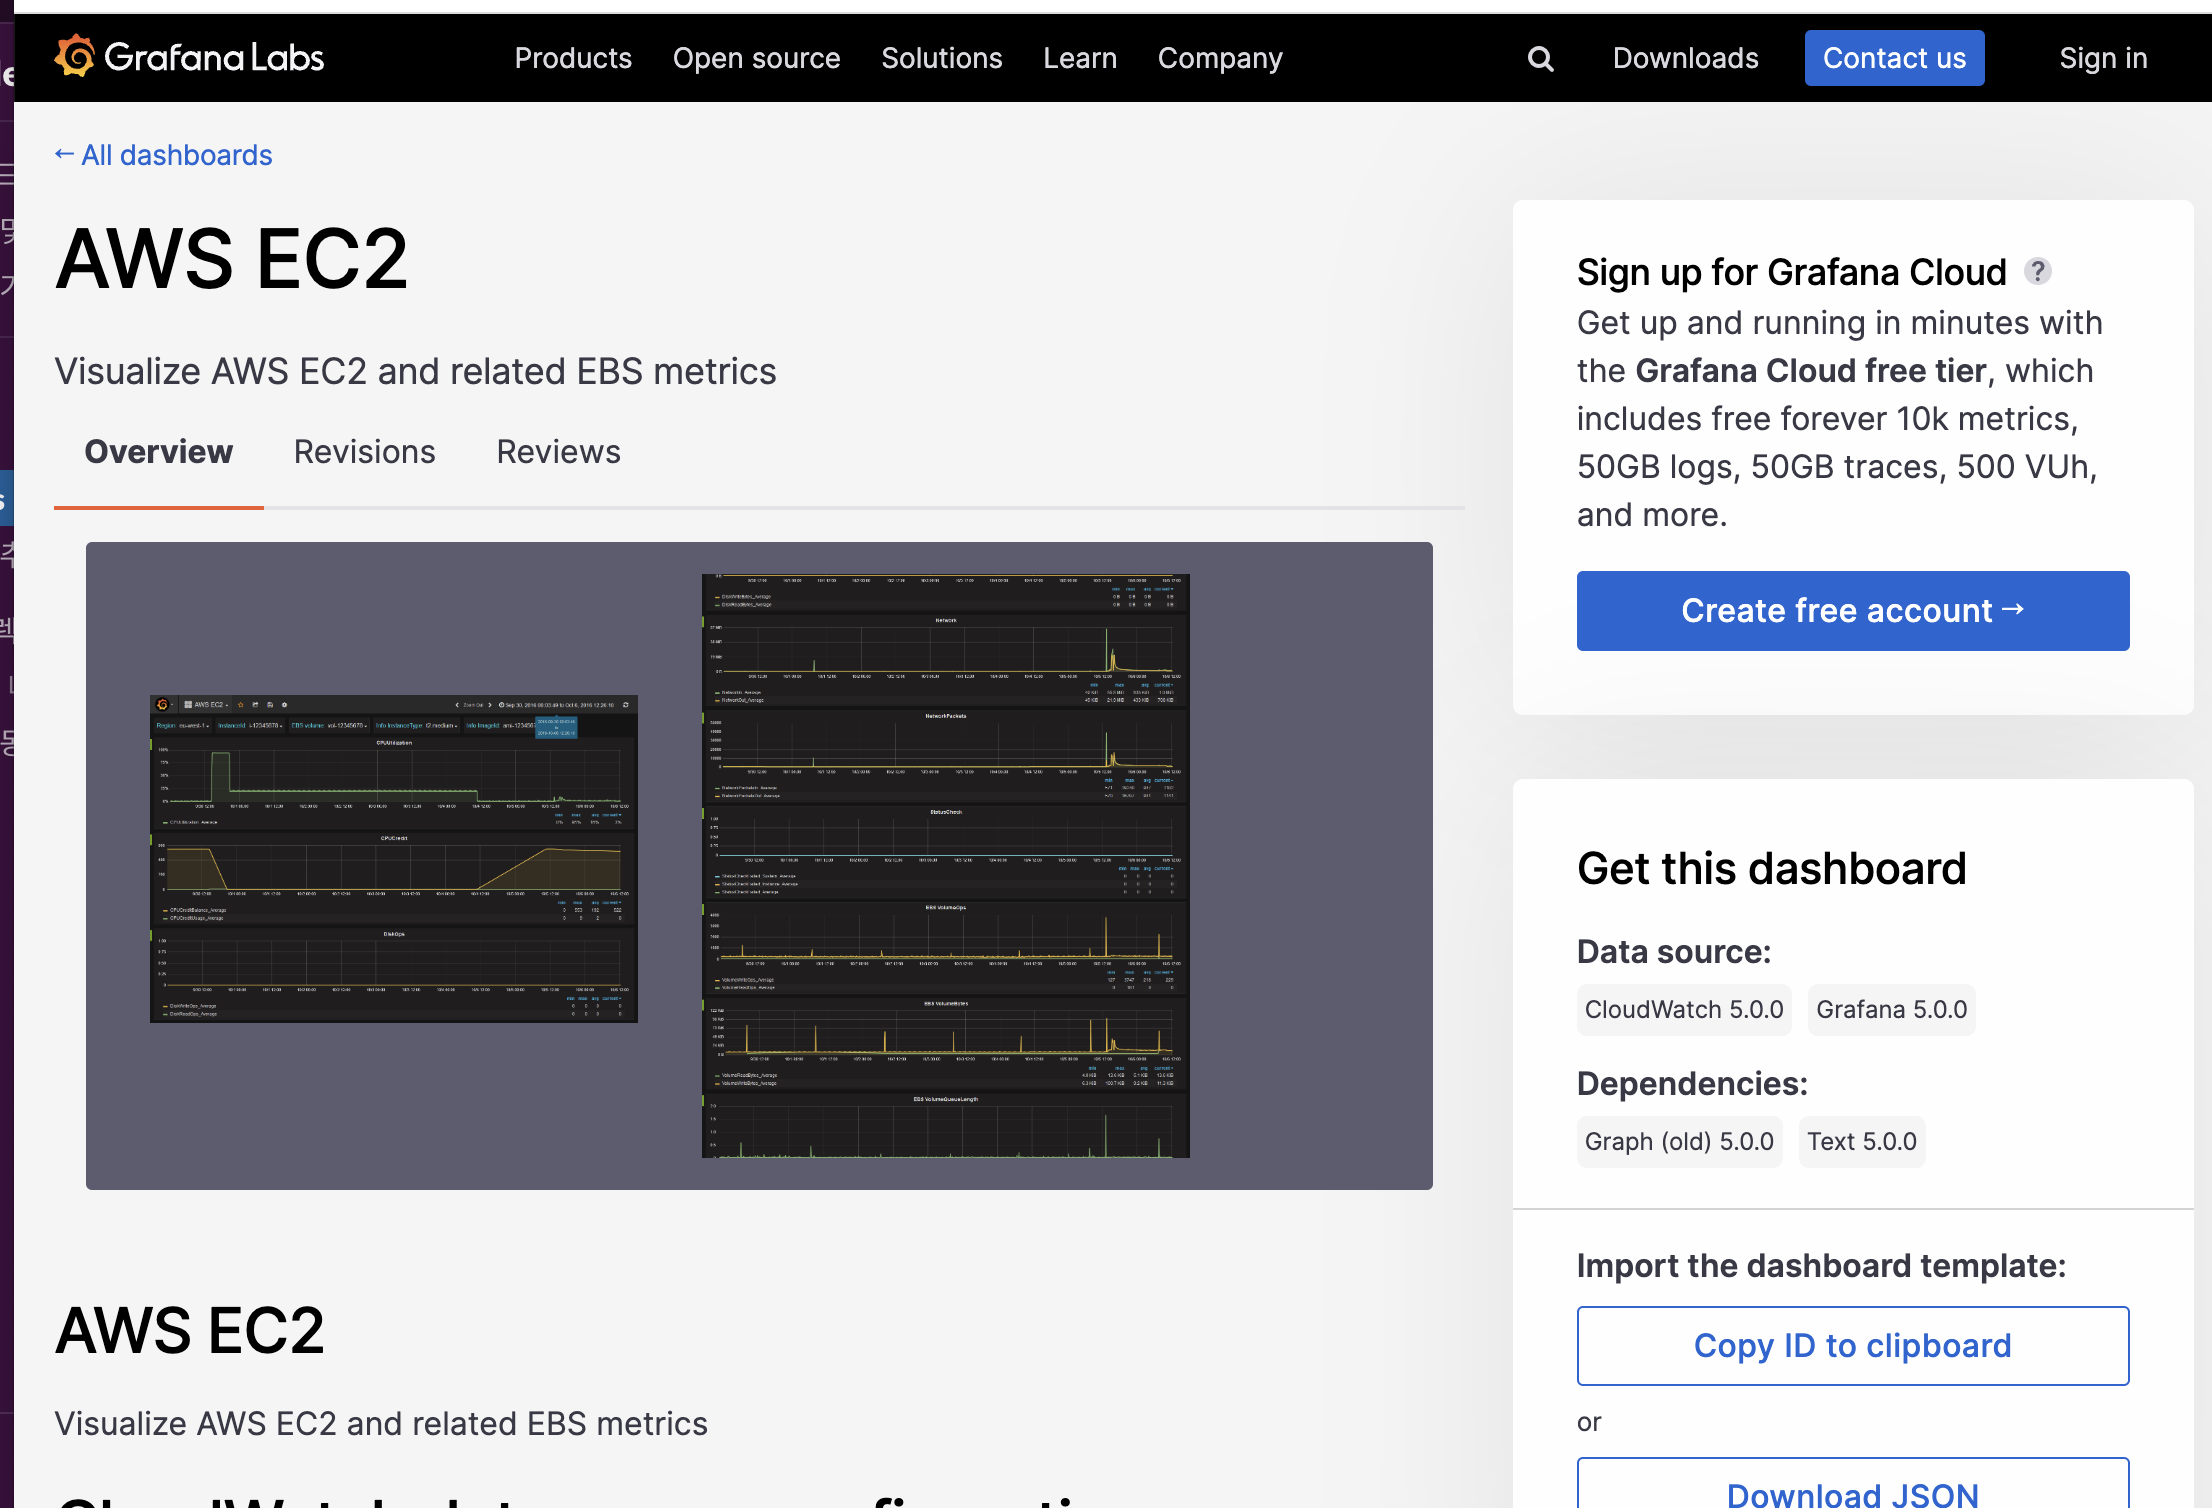Viewport: 2212px width, 1508px height.
Task: Open the Products menu
Action: (572, 58)
